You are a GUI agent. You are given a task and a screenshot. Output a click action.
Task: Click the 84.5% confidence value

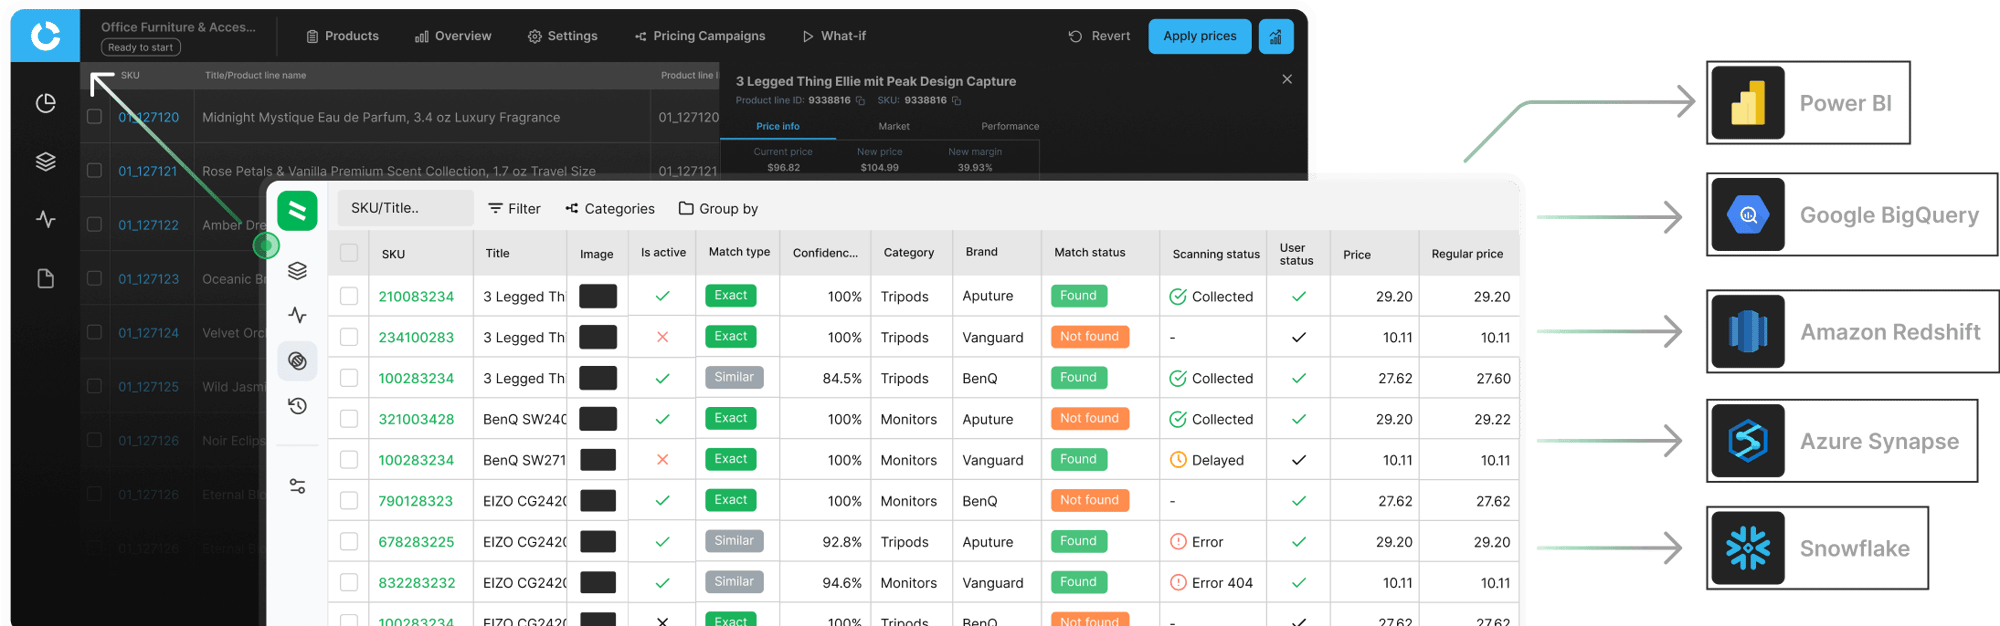(x=842, y=378)
